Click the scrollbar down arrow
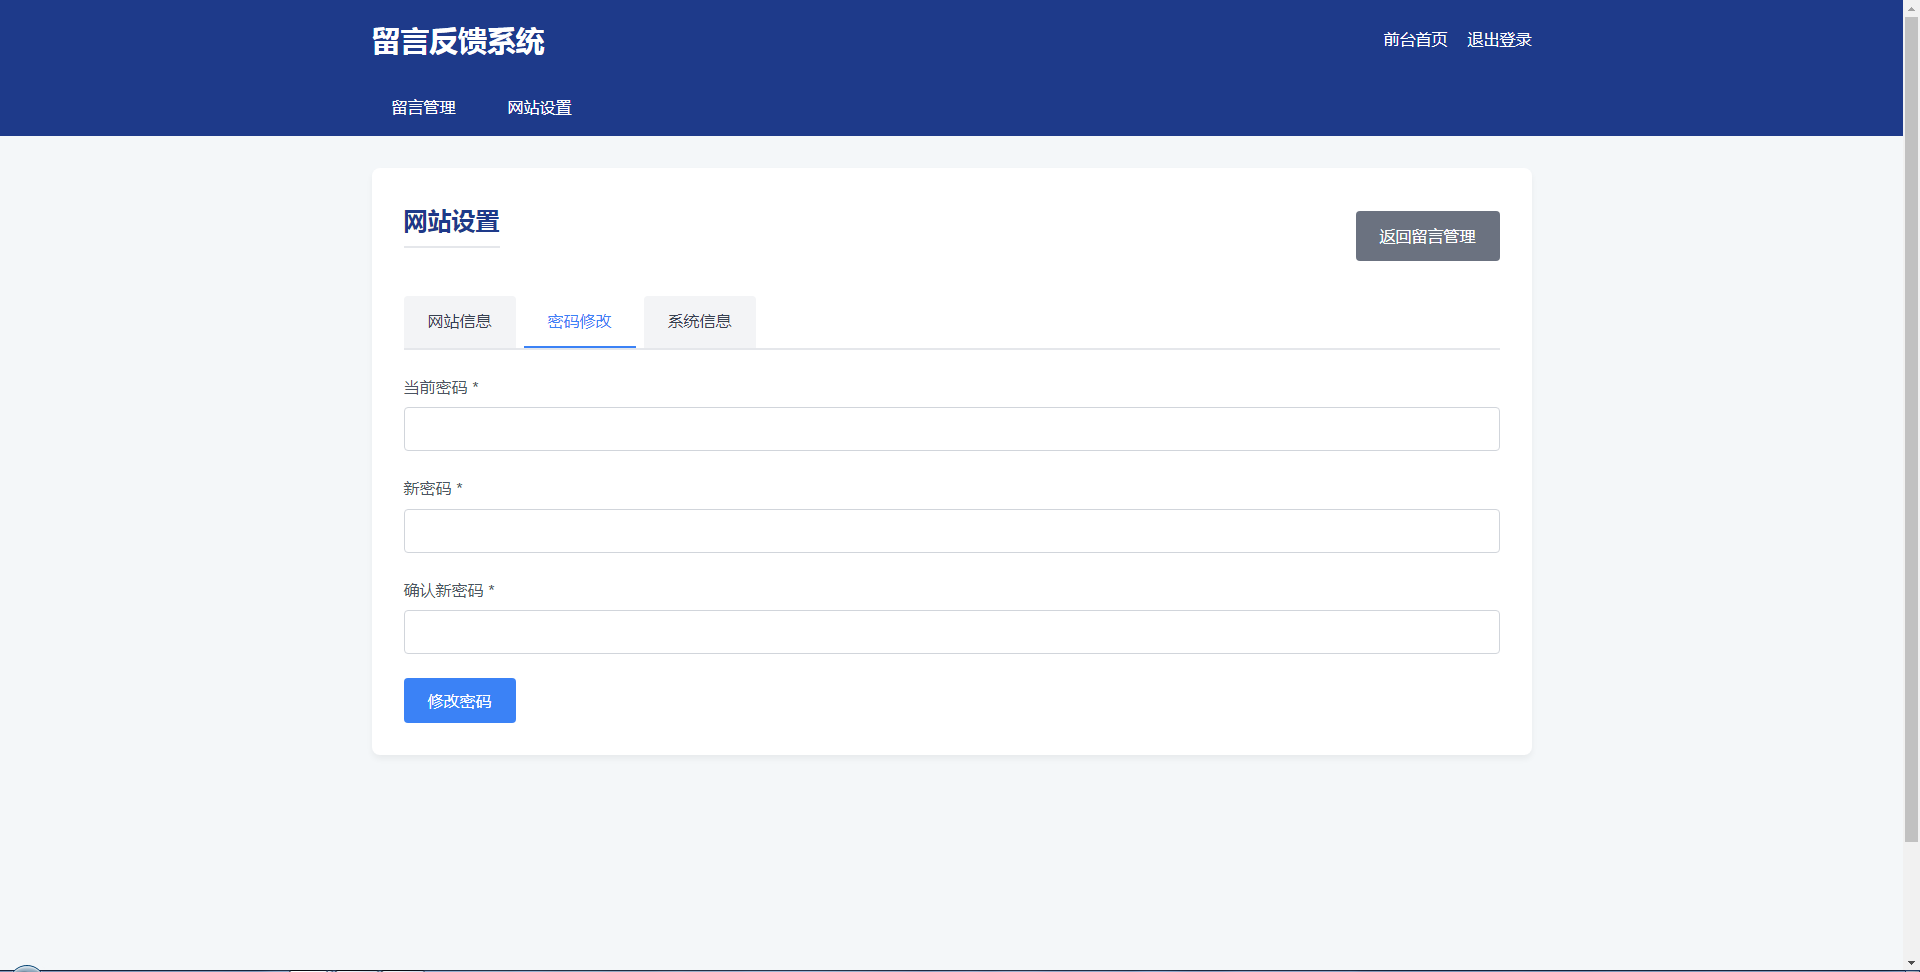The image size is (1920, 972). pyautogui.click(x=1911, y=963)
